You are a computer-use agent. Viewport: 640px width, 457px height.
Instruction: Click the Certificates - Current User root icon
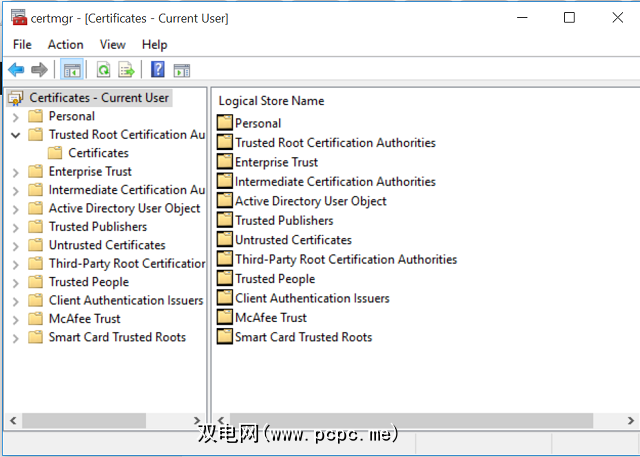pos(16,98)
